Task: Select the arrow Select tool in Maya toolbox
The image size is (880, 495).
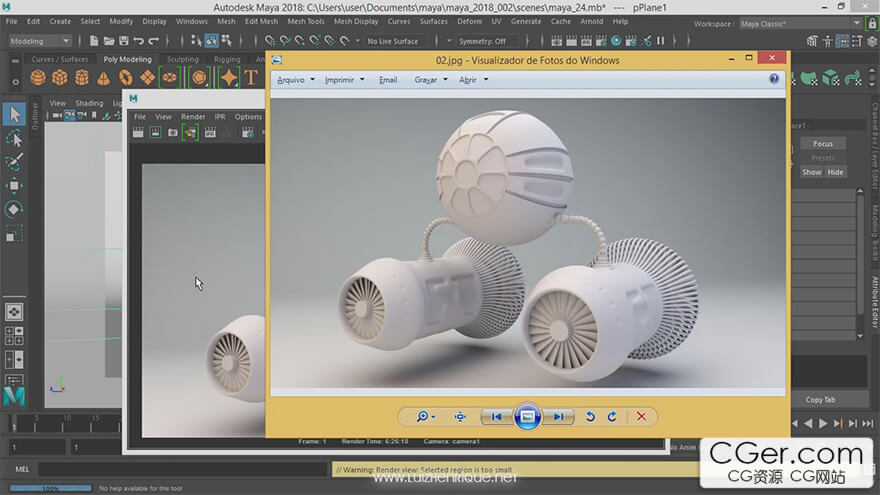Action: [x=14, y=114]
